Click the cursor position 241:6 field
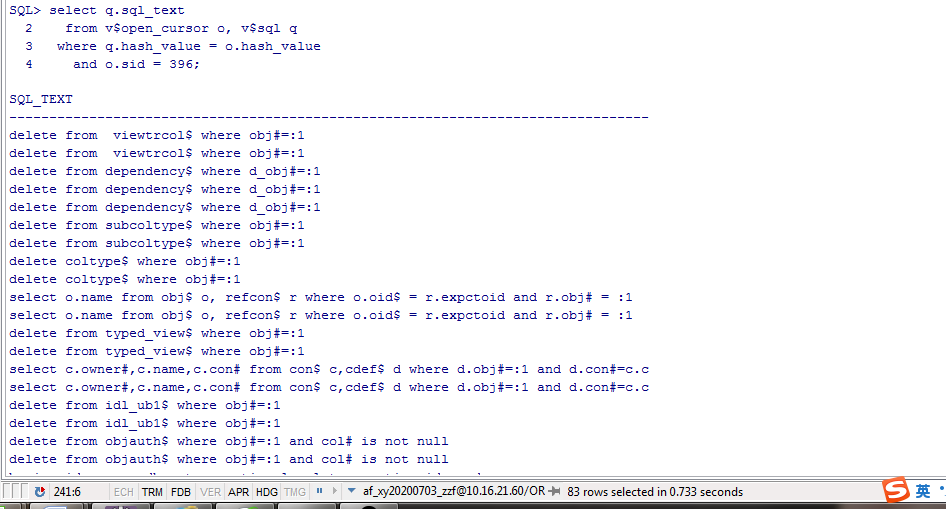Viewport: 946px width, 509px height. tap(67, 492)
